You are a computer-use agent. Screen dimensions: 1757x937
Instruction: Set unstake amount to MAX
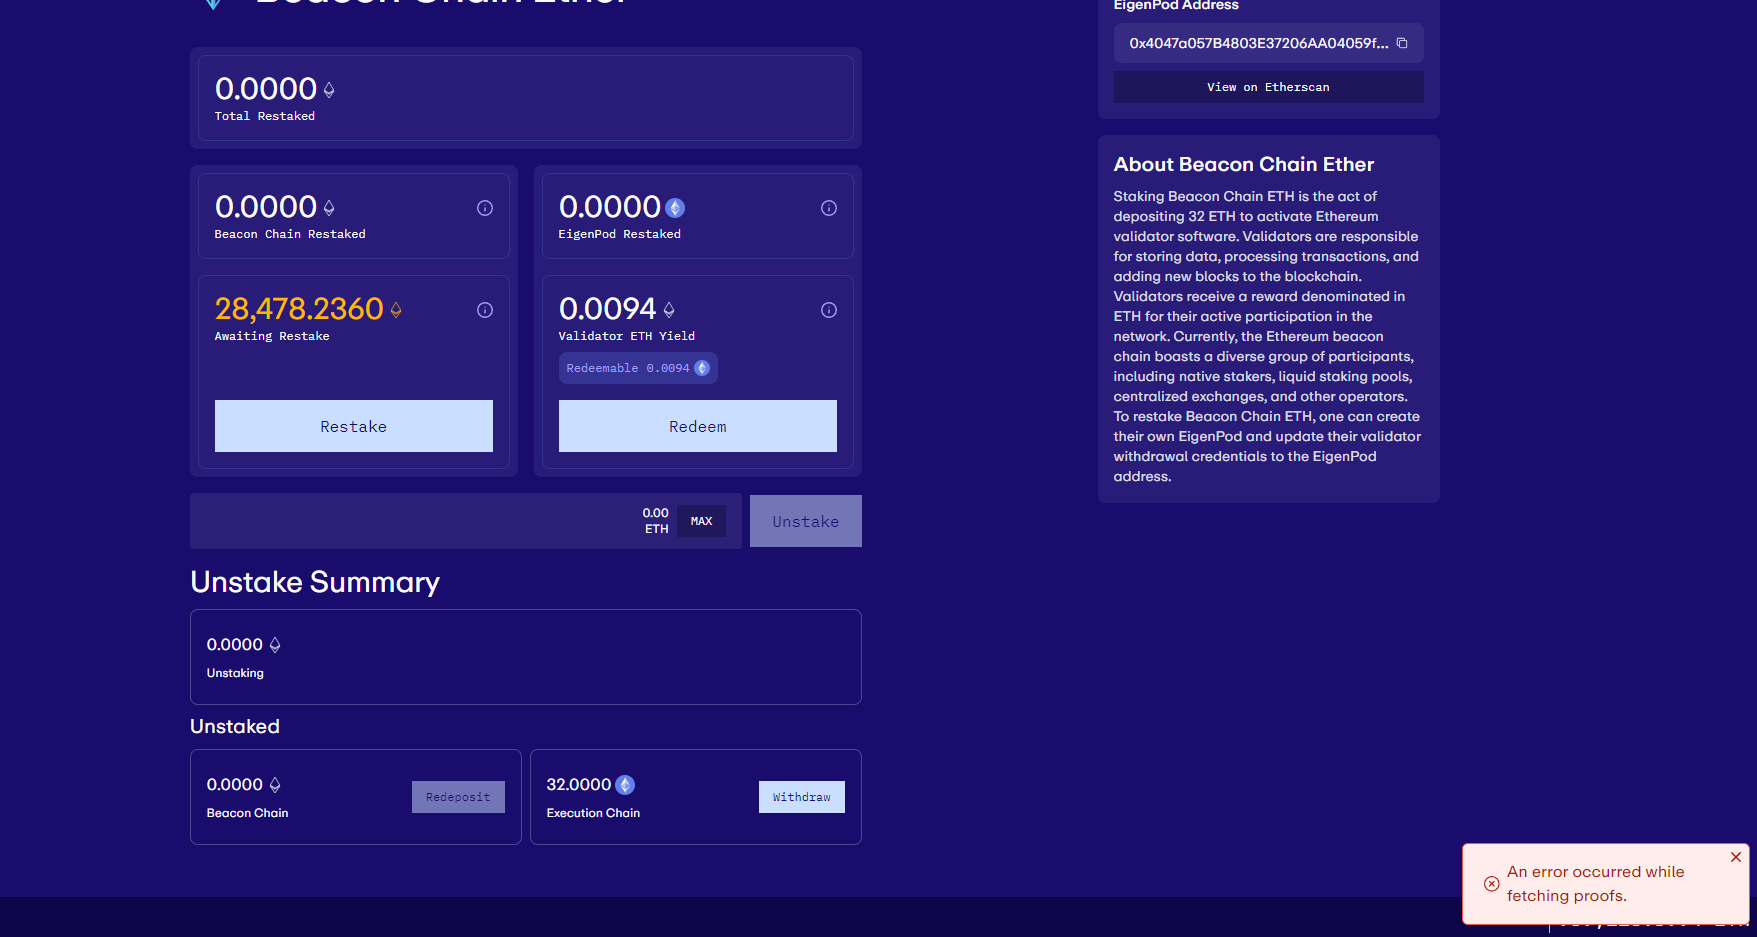pyautogui.click(x=701, y=521)
